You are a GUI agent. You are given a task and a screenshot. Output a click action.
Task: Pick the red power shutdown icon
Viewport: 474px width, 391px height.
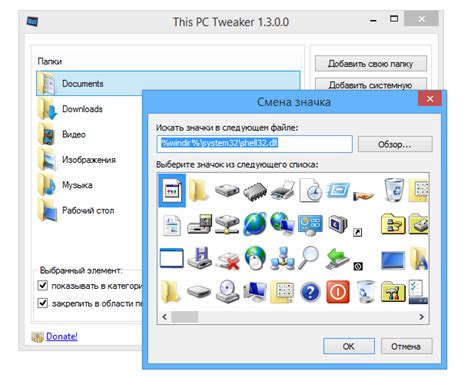coord(338,292)
